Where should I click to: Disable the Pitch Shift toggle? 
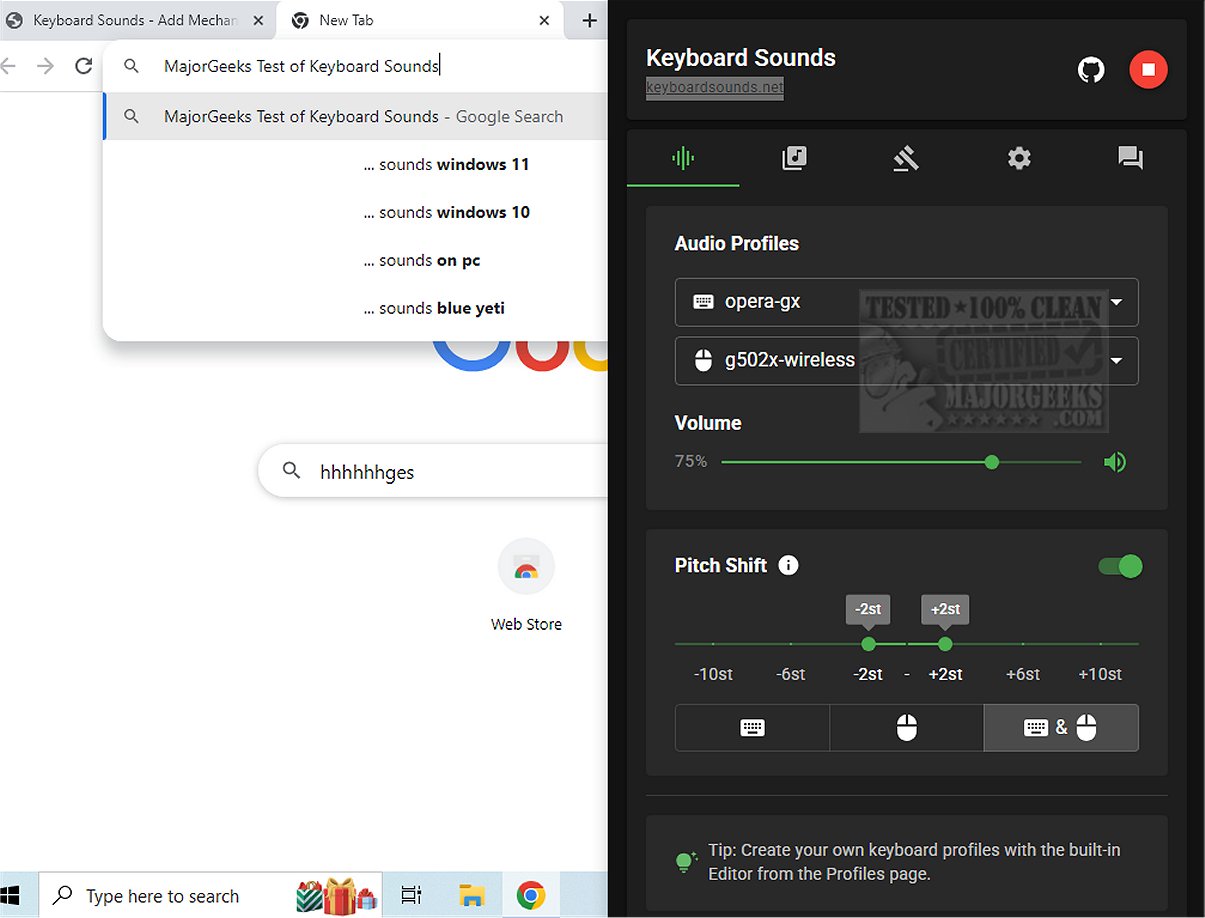tap(1120, 567)
